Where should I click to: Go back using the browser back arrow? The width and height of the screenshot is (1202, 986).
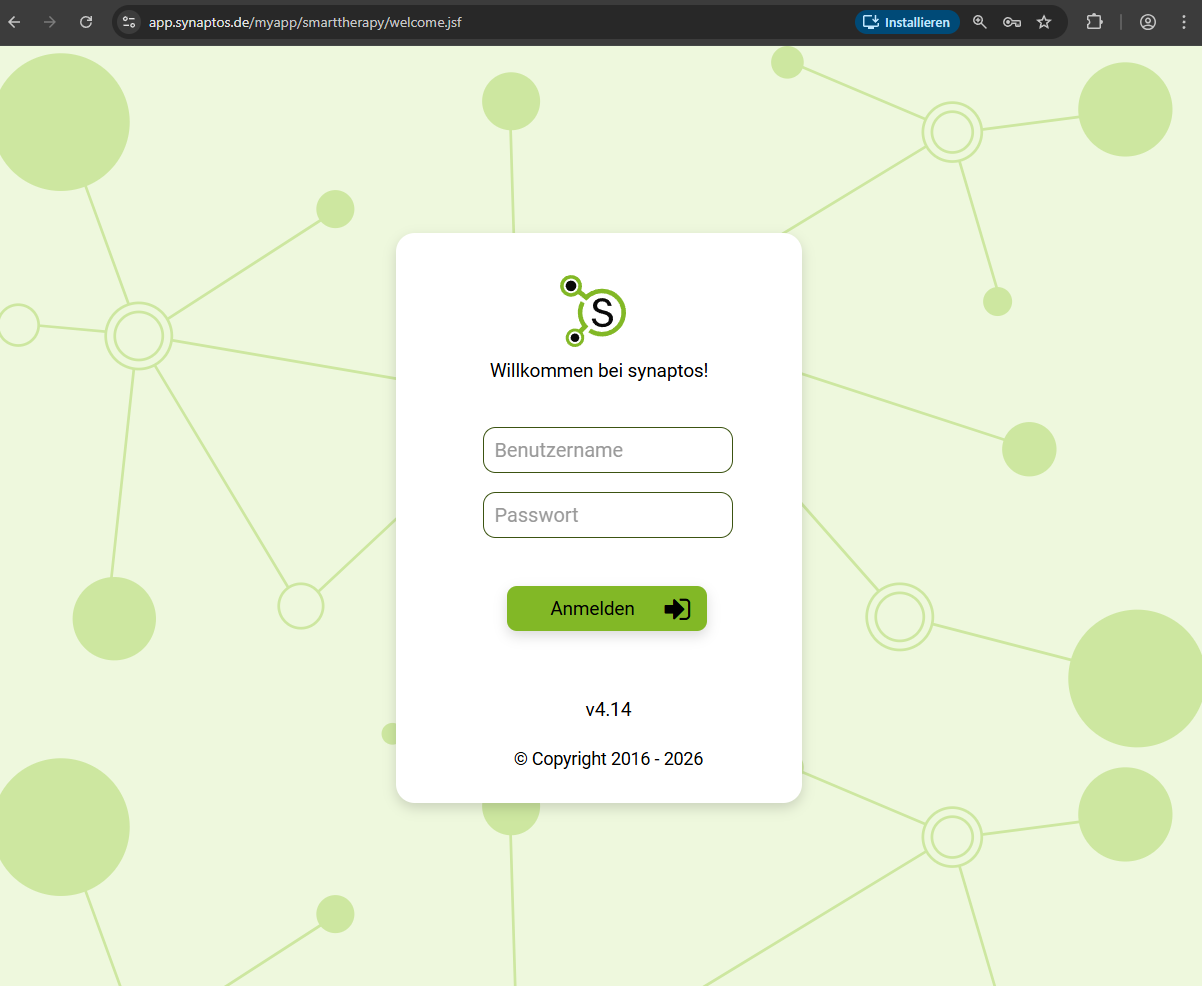tap(15, 22)
